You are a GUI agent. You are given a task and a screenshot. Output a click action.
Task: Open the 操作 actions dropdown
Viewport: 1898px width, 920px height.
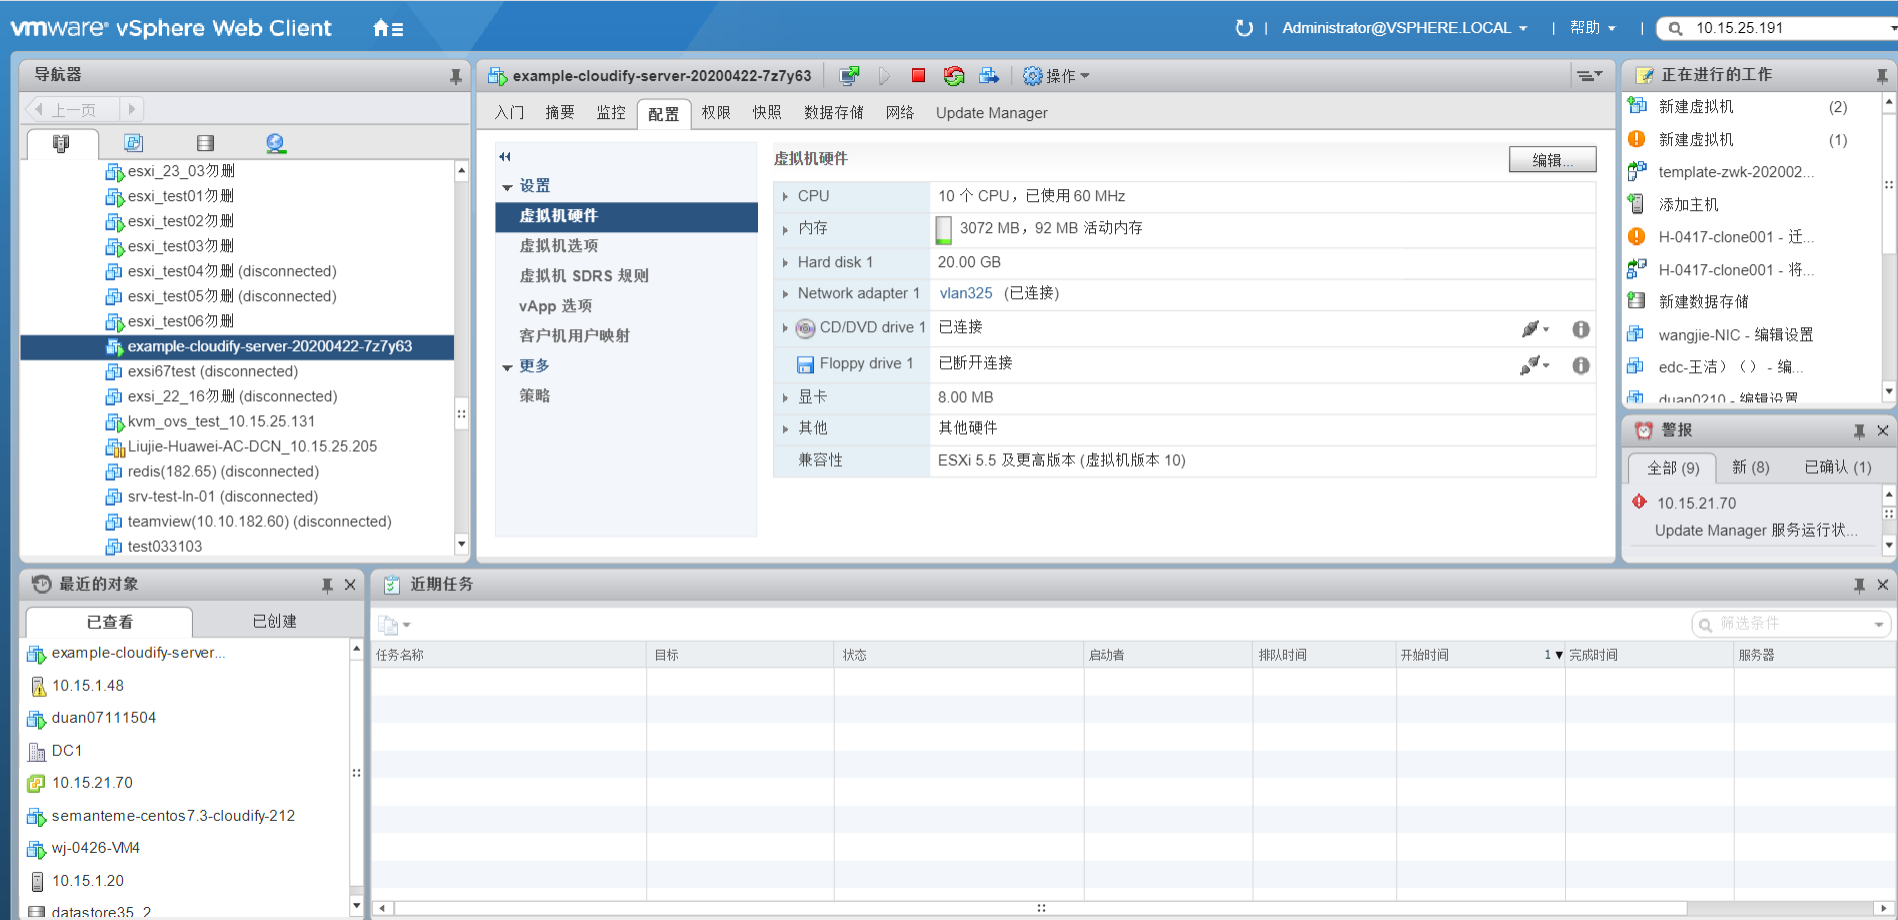coord(1057,76)
